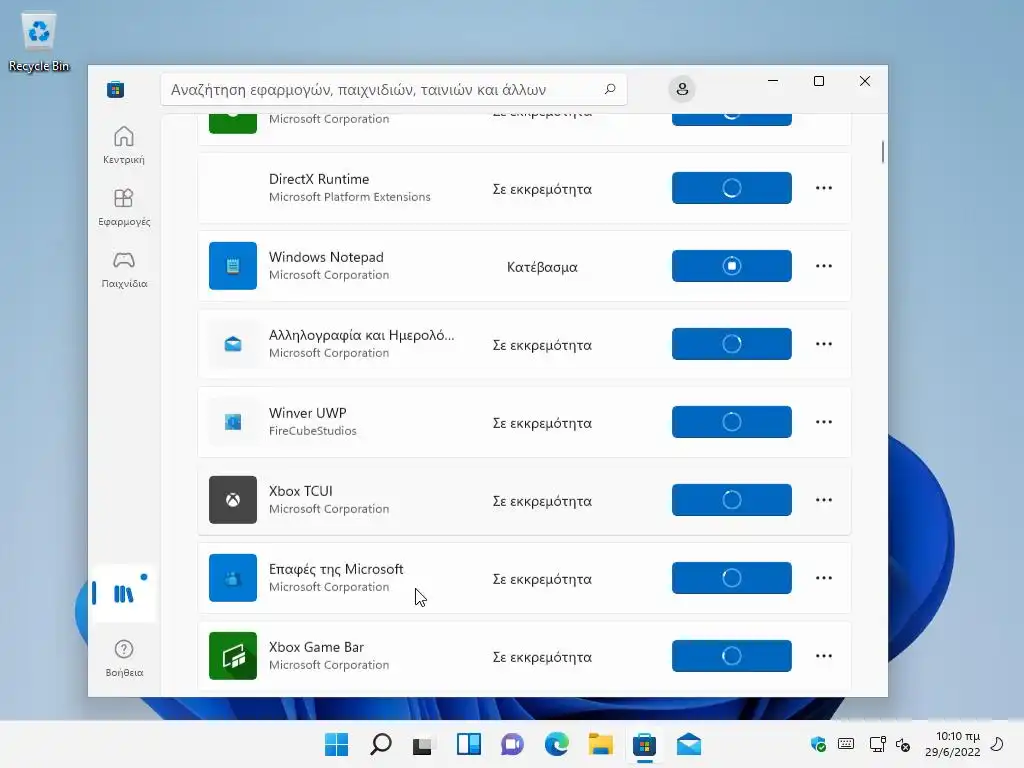
Task: Open more options for Αλληλογραφία και Ημερολόγιο
Action: click(824, 344)
